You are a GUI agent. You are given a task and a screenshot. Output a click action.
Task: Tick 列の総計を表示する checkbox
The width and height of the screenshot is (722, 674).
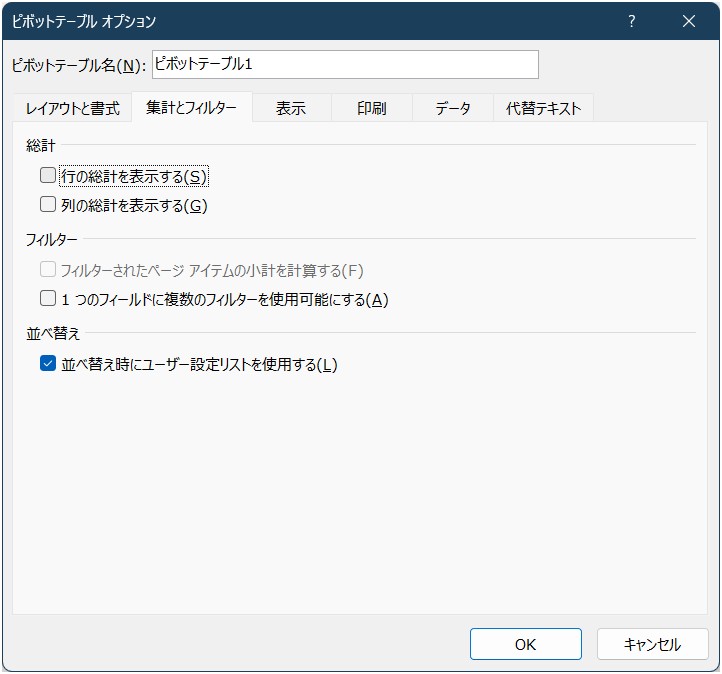(48, 204)
